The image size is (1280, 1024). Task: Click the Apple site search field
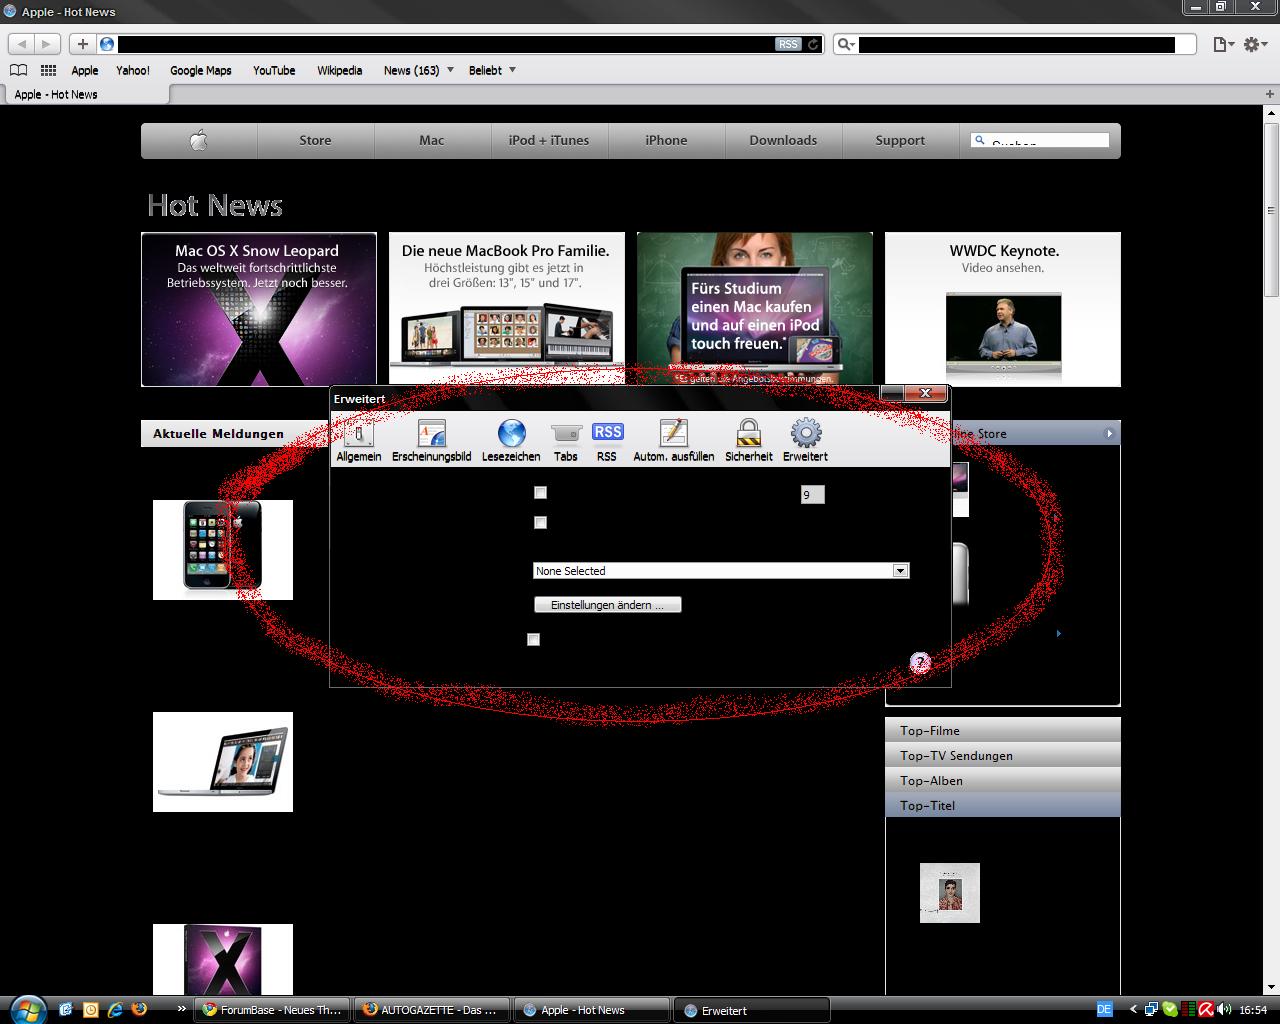click(1040, 140)
